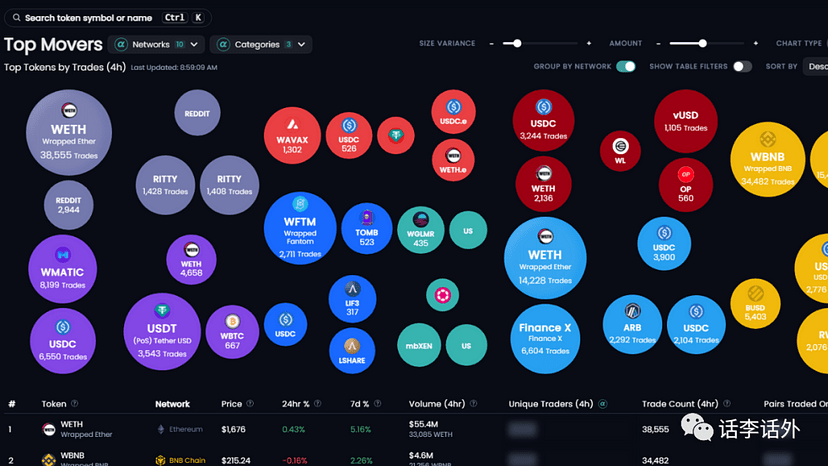Enable the Show Table Filters toggle
This screenshot has width=828, height=466.
click(742, 67)
